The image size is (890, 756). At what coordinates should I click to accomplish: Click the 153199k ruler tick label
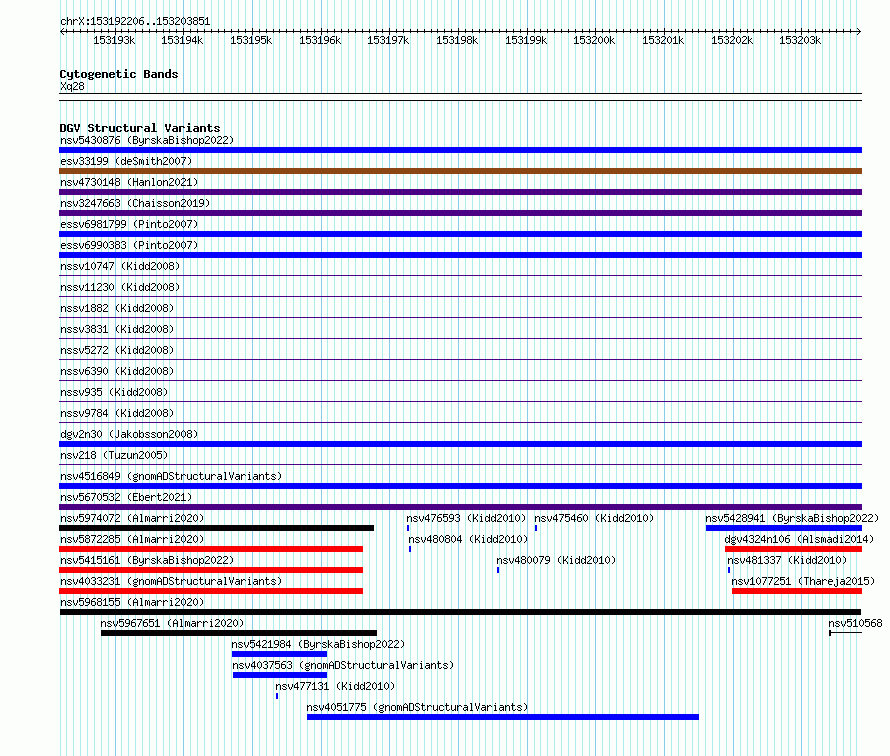pos(526,40)
